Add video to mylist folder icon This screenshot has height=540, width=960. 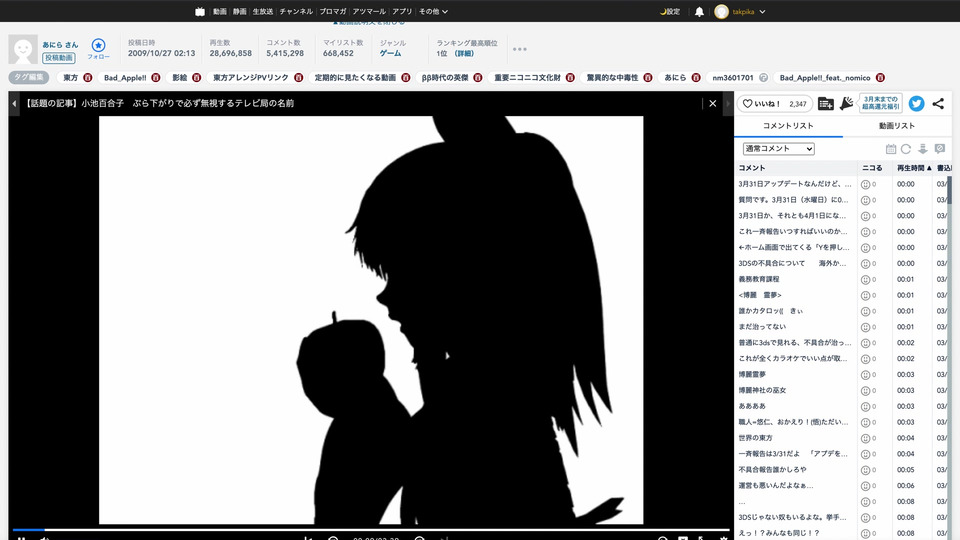coord(825,104)
